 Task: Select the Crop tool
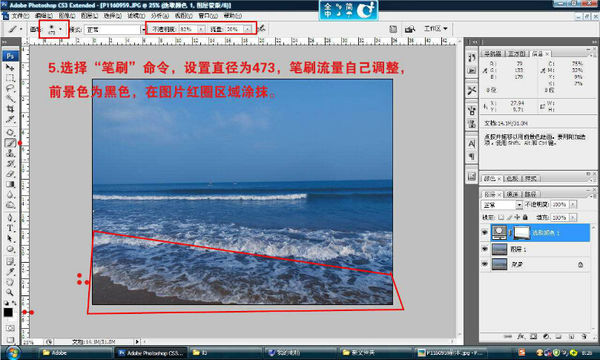pyautogui.click(x=10, y=109)
